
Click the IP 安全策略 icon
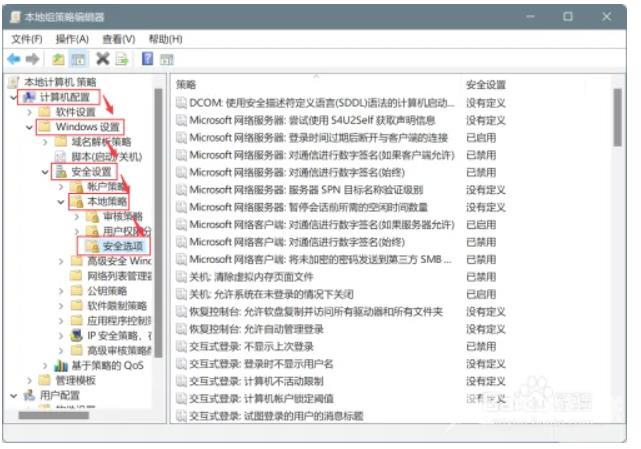(76, 335)
